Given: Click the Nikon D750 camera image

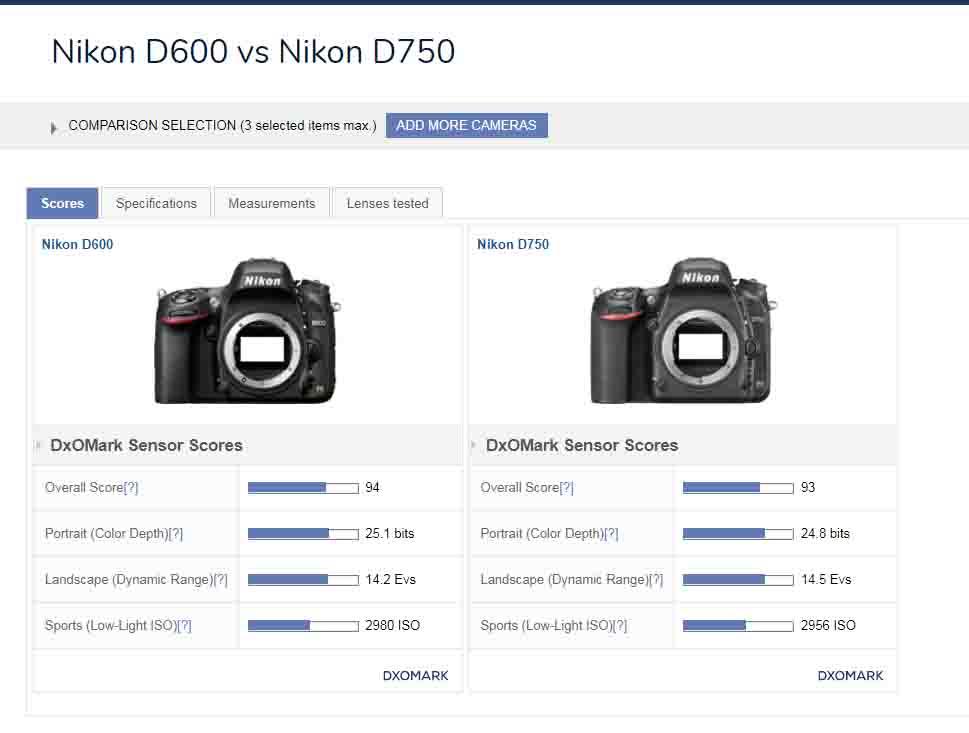Looking at the screenshot, I should (x=683, y=331).
